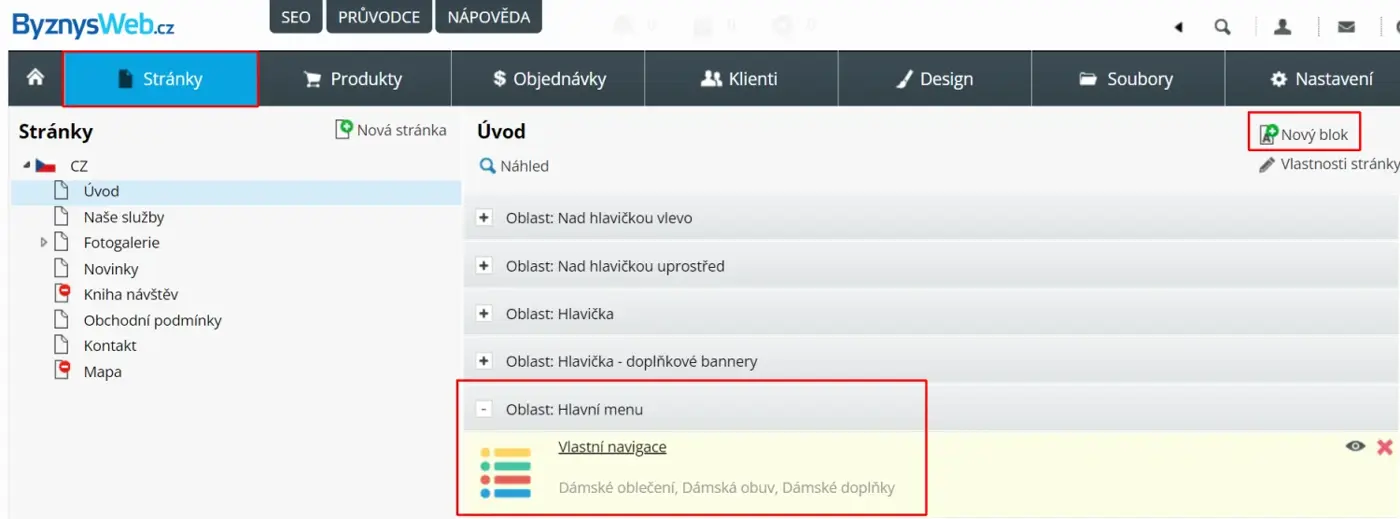Image resolution: width=1400 pixels, height=519 pixels.
Task: Click the Nový blok button
Action: point(1304,134)
